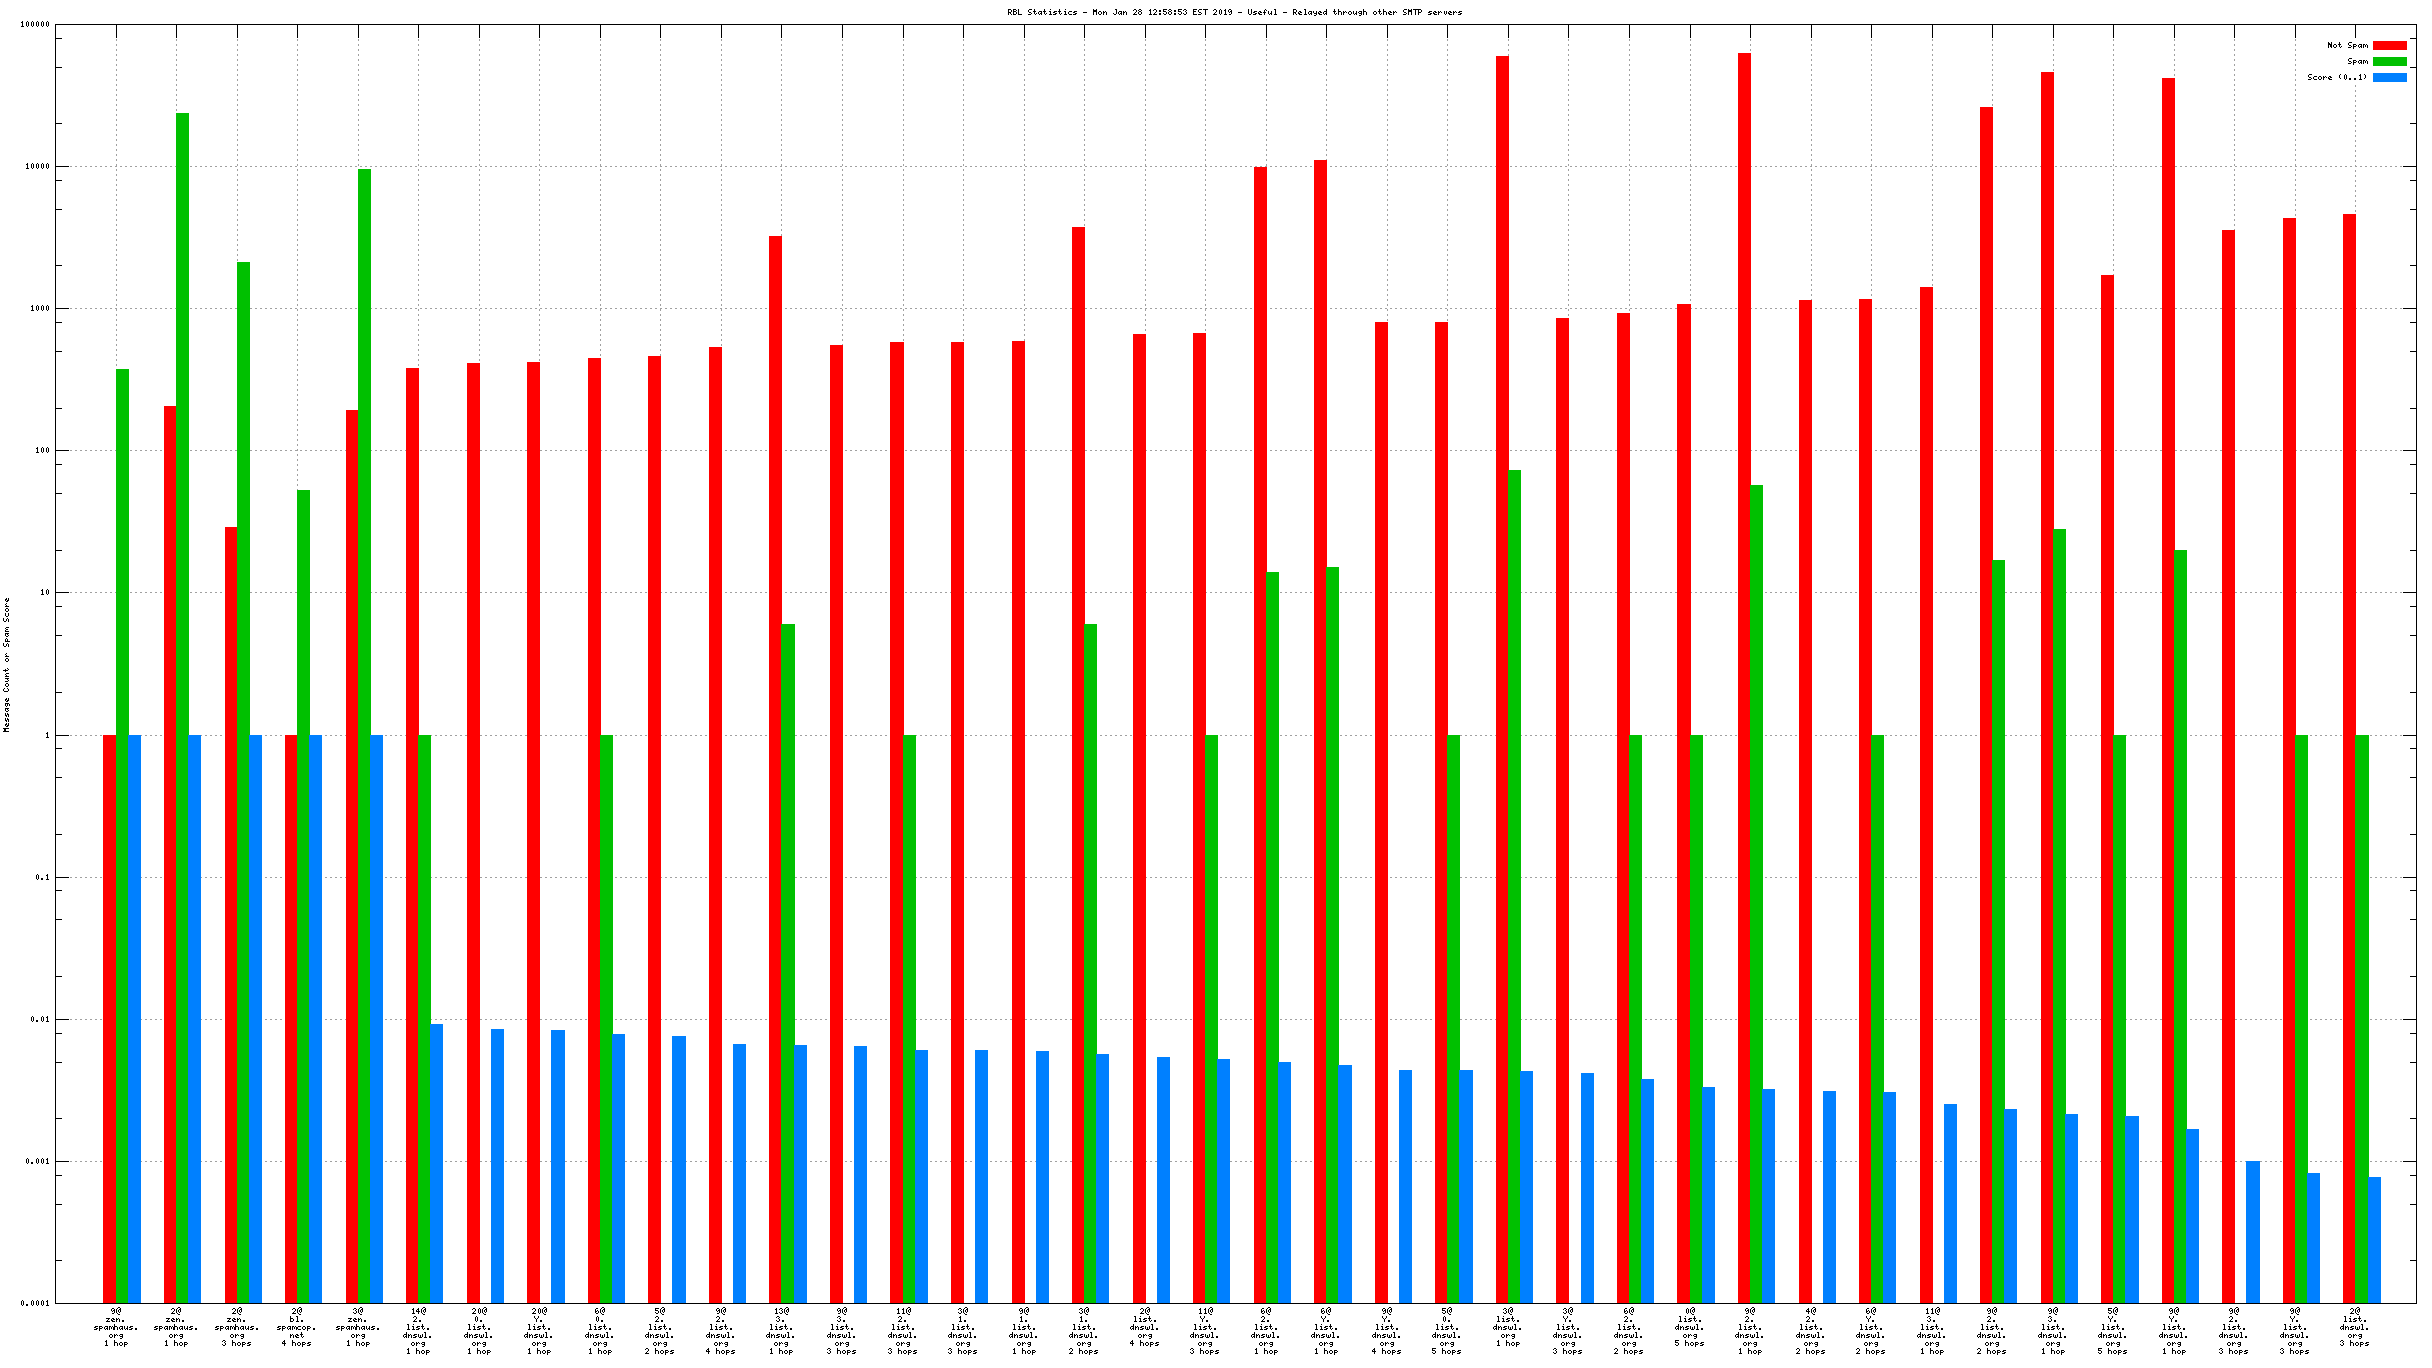Click the Score (0..1) legend text

pos(2337,77)
